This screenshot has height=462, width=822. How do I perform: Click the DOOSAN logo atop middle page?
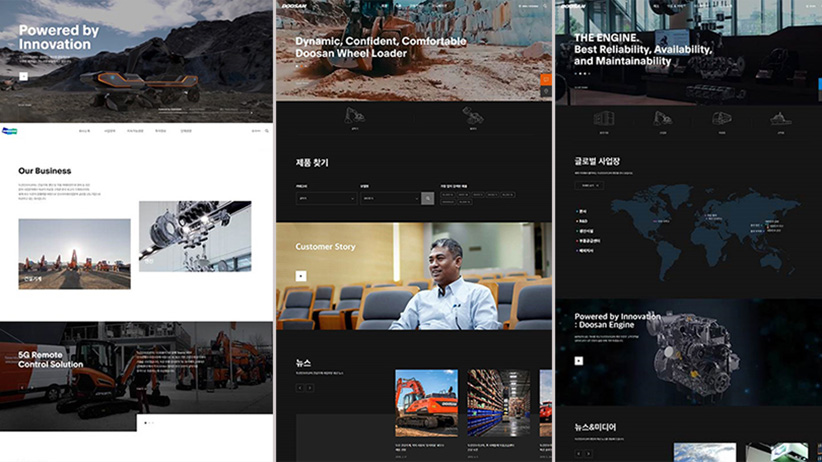[294, 6]
